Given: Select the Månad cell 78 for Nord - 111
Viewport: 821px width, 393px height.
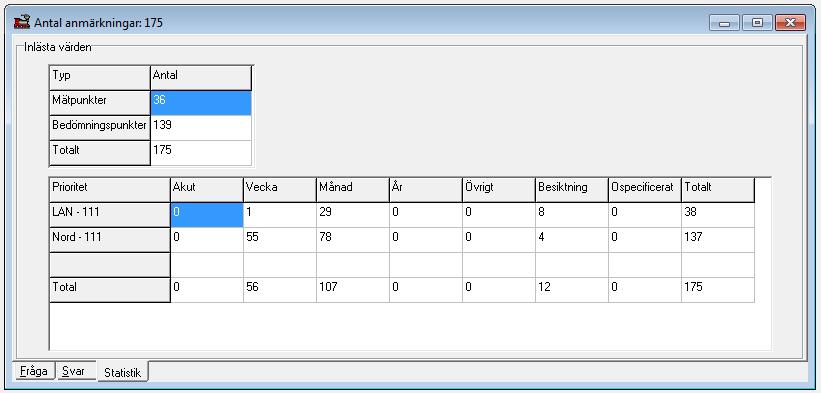Looking at the screenshot, I should coord(352,240).
